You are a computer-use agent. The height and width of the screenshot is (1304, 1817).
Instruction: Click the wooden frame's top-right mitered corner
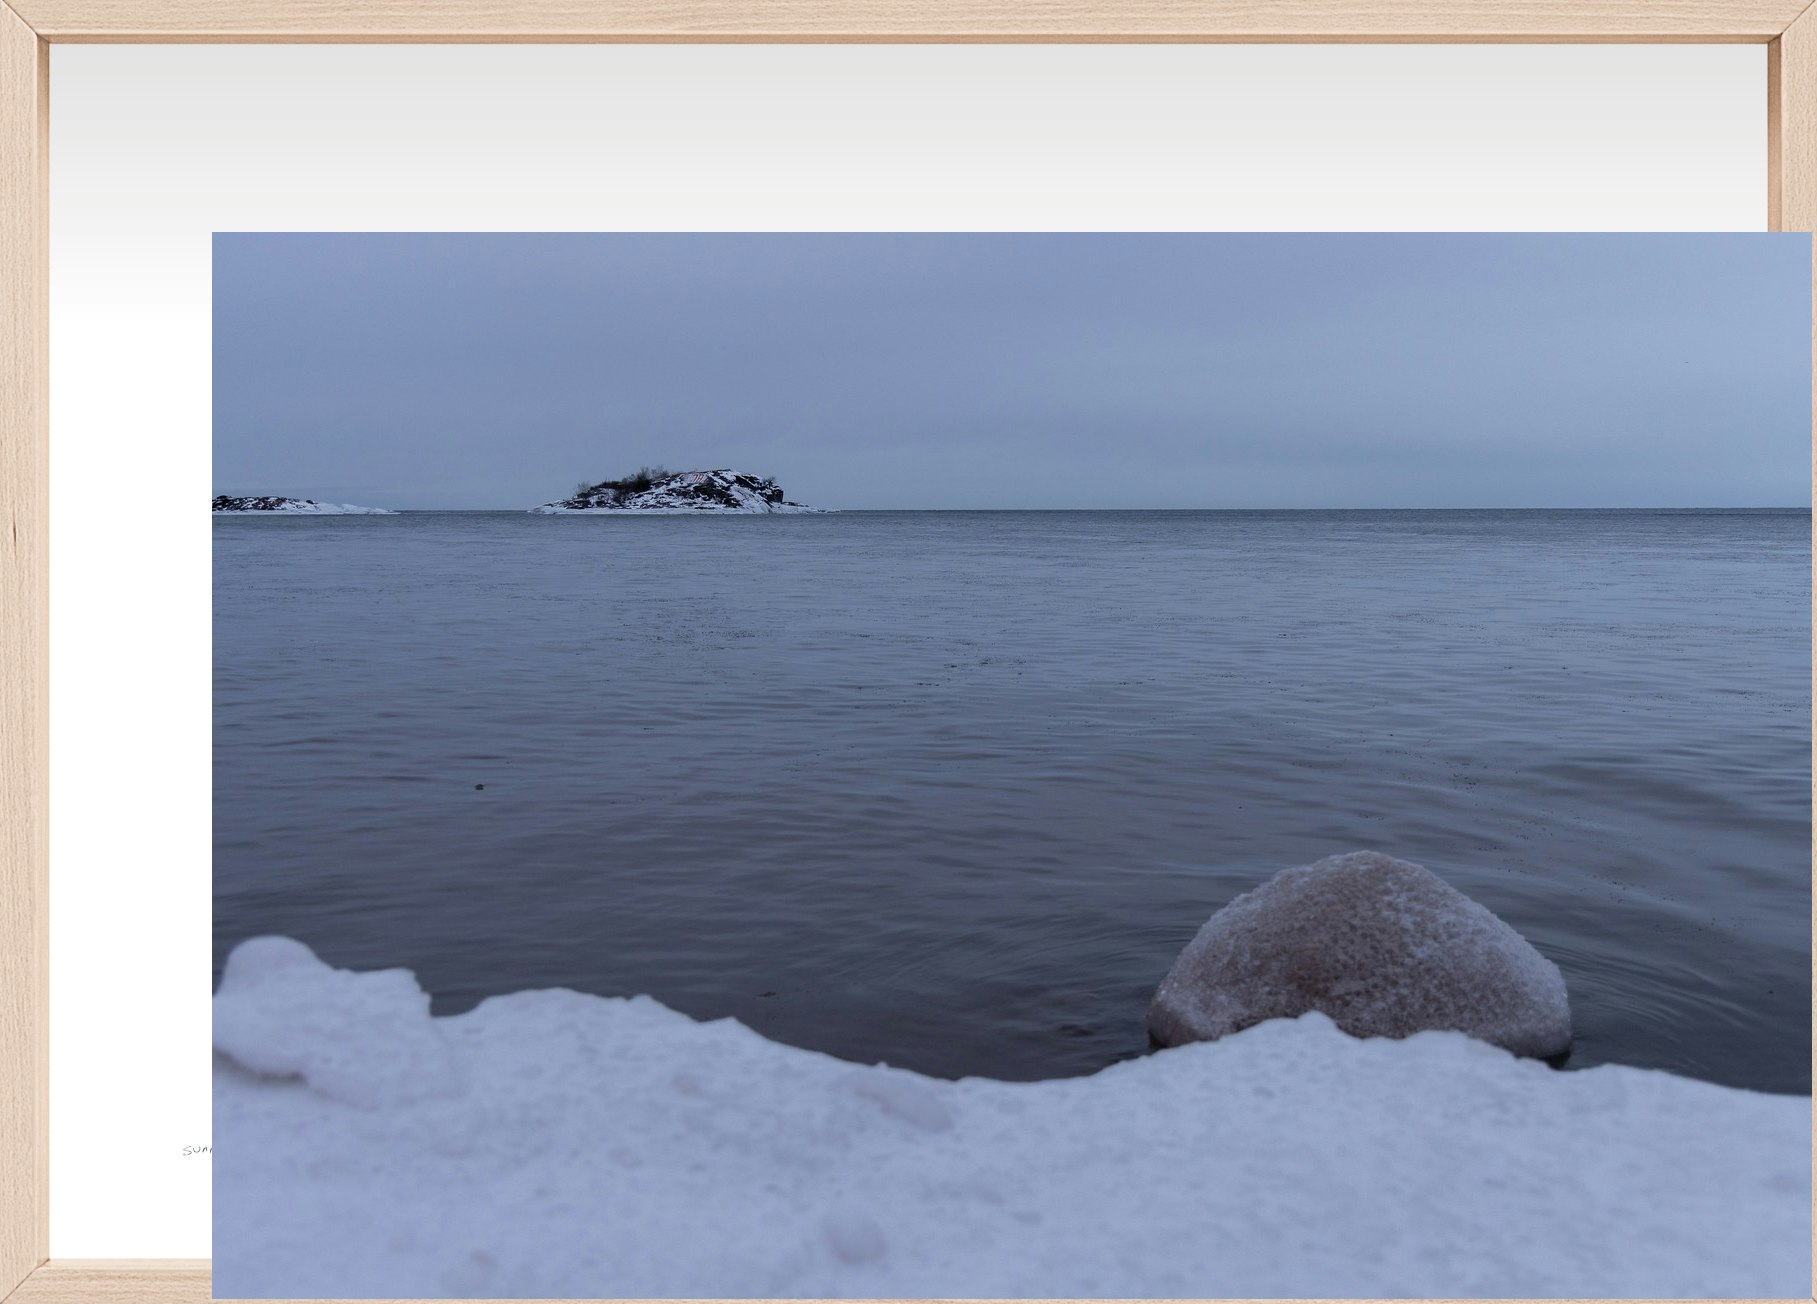1793,22
